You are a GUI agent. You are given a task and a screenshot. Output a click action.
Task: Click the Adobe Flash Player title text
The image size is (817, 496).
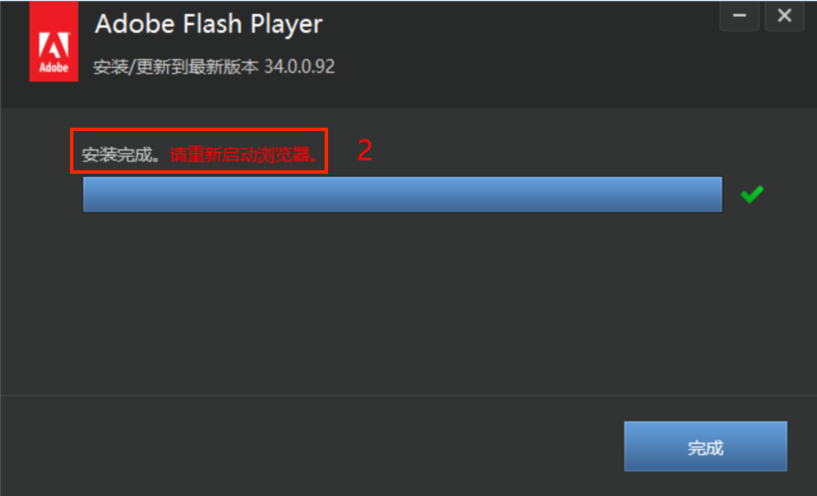pos(208,24)
